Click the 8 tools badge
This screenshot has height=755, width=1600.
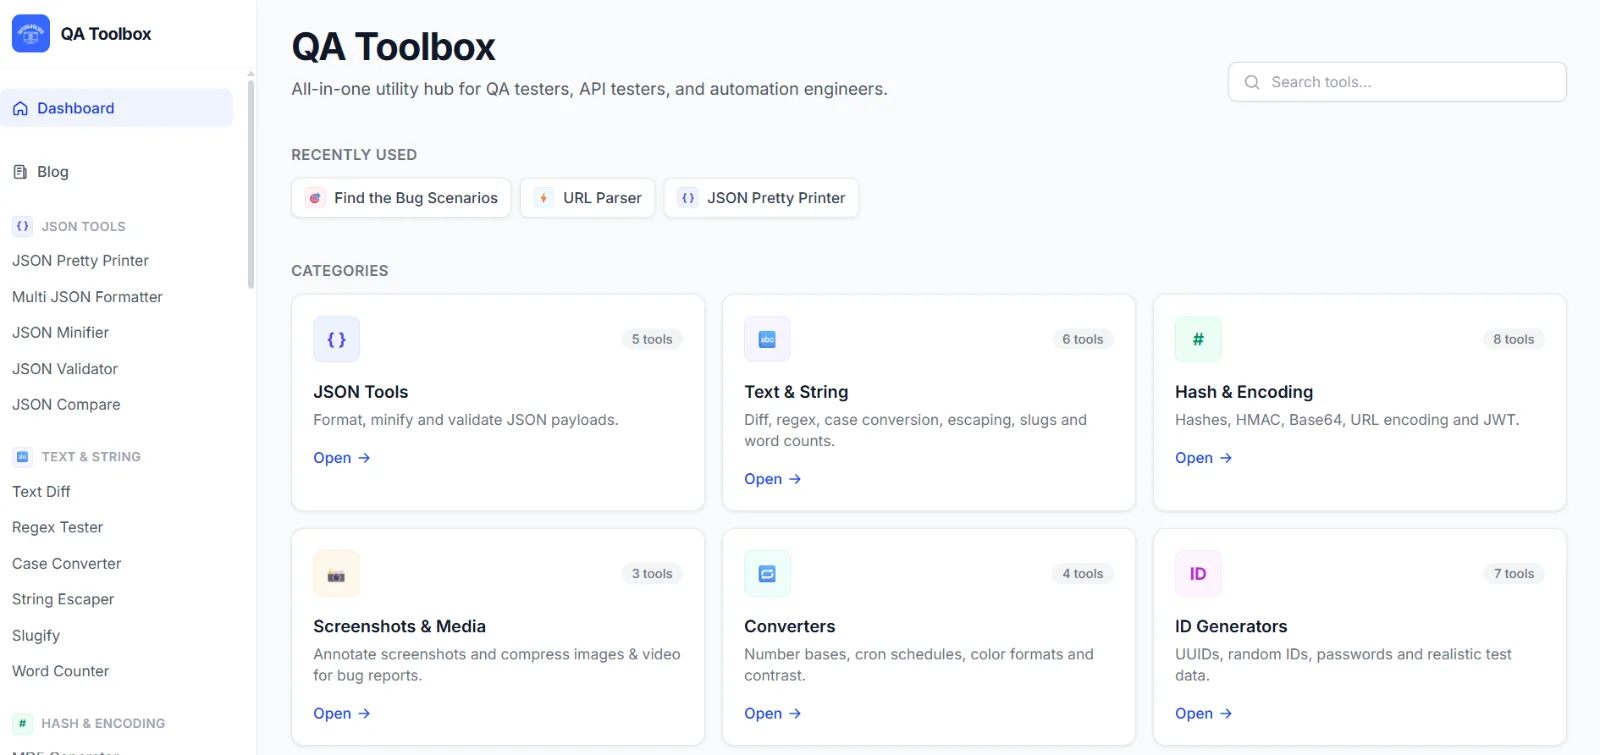[x=1514, y=340]
